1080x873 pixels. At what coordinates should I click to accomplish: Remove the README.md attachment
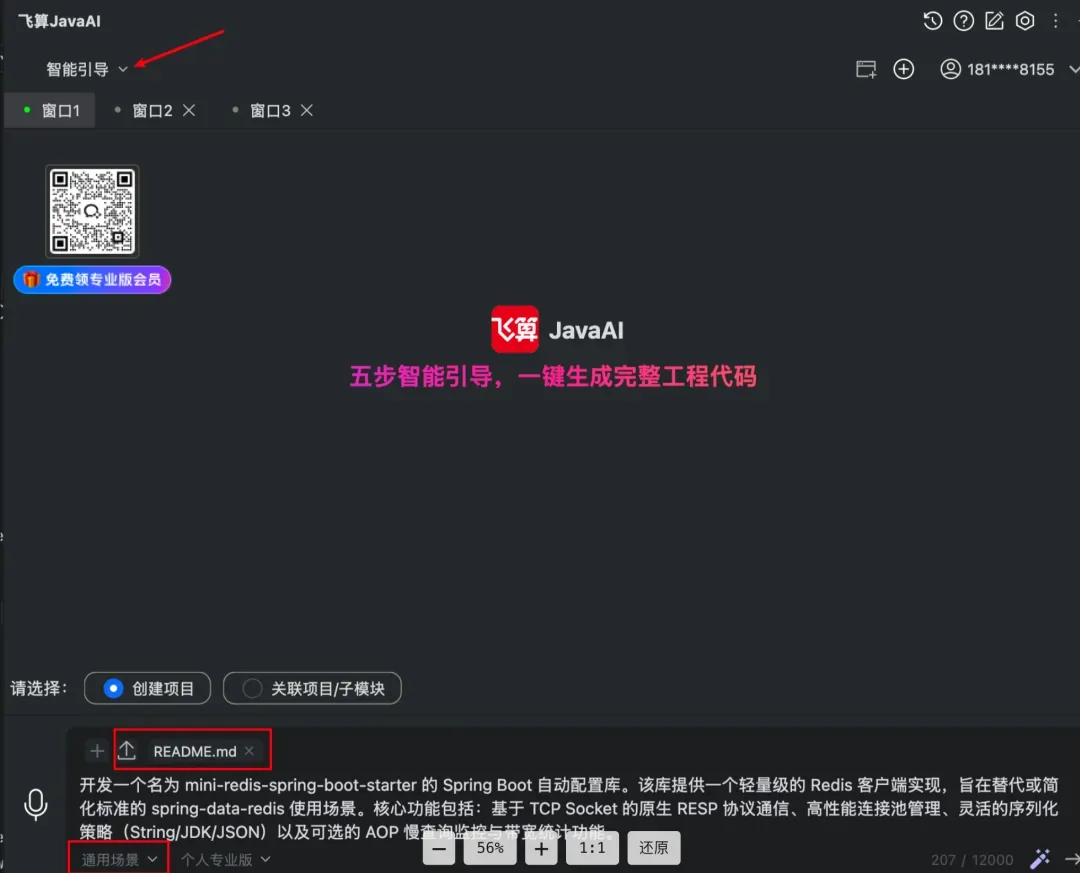coord(249,750)
